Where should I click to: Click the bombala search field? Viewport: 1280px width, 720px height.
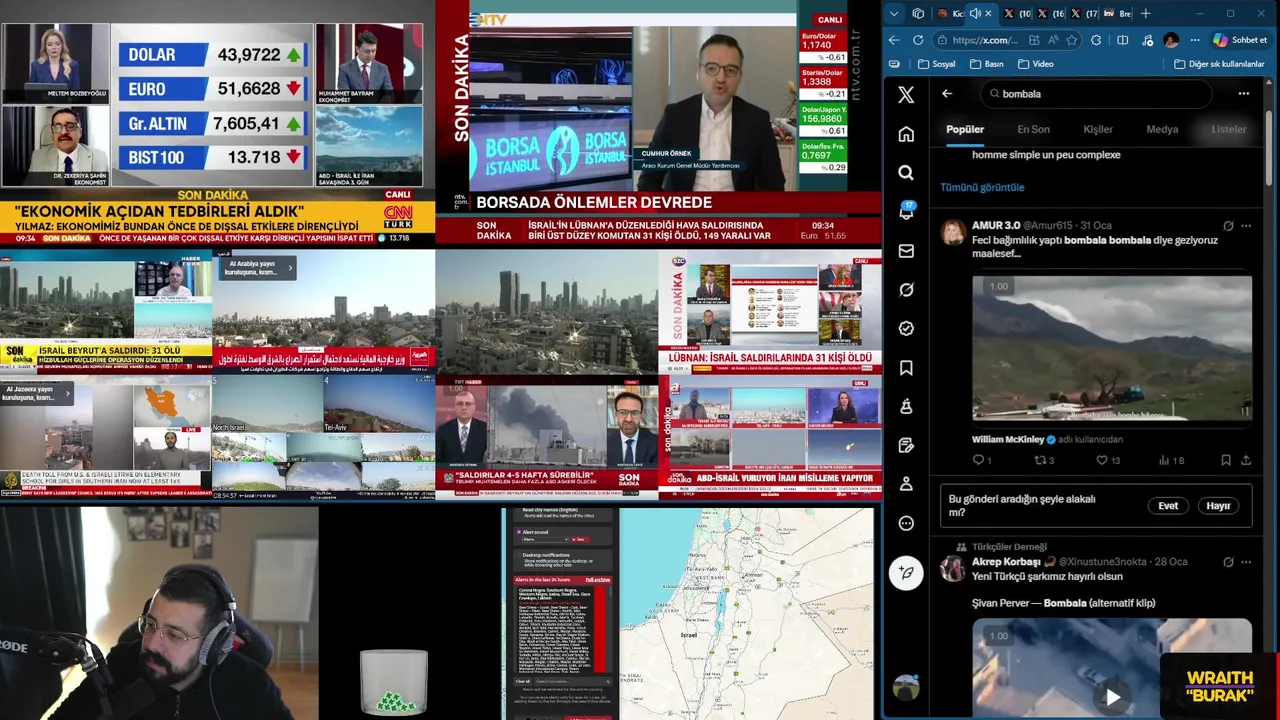[x=1098, y=94]
